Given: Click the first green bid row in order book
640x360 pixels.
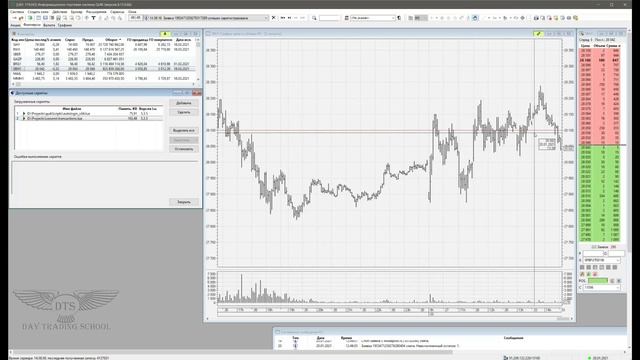Looking at the screenshot, I should click(x=600, y=147).
